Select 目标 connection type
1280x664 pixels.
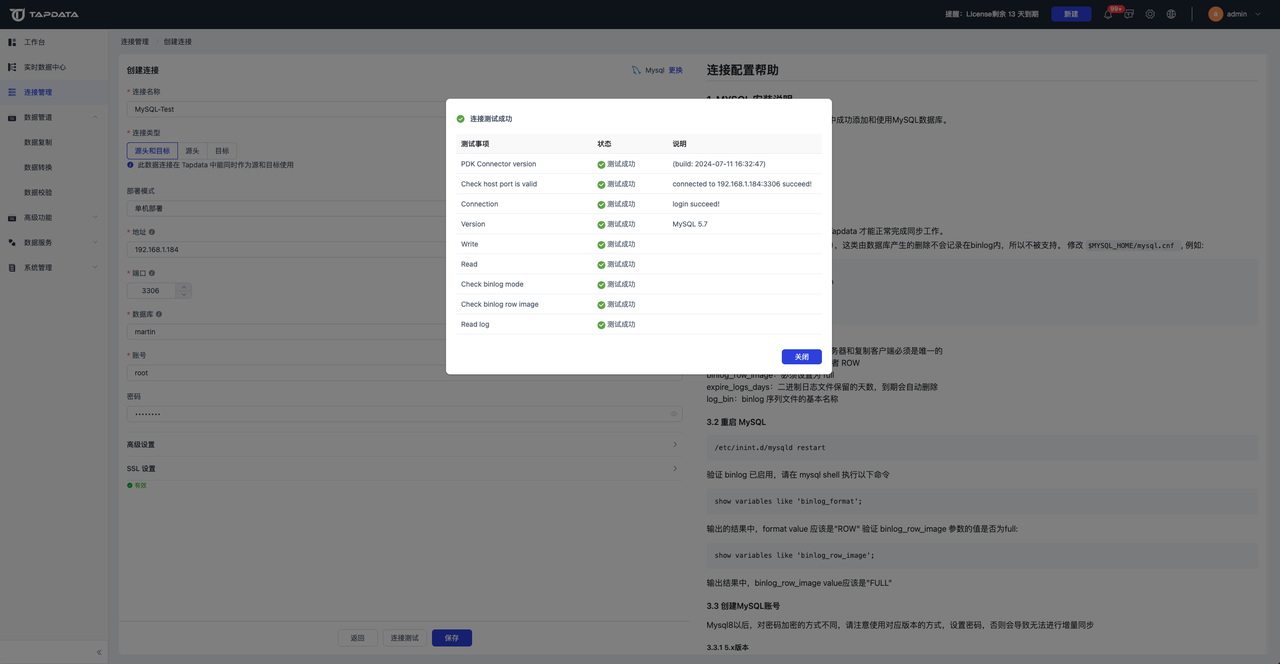click(x=222, y=151)
